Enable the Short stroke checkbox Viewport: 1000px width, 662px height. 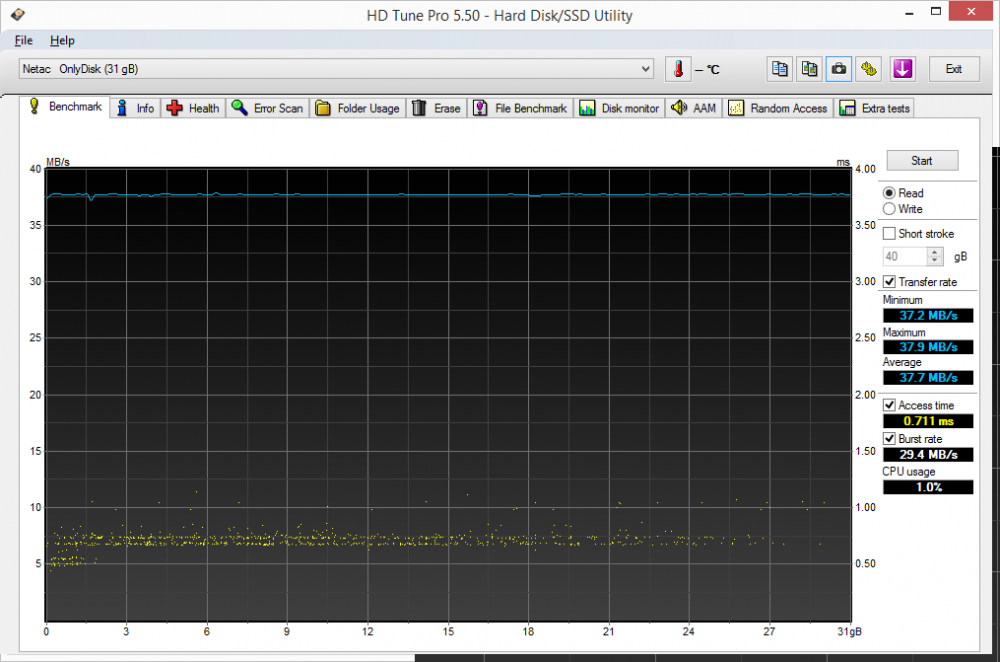(889, 234)
